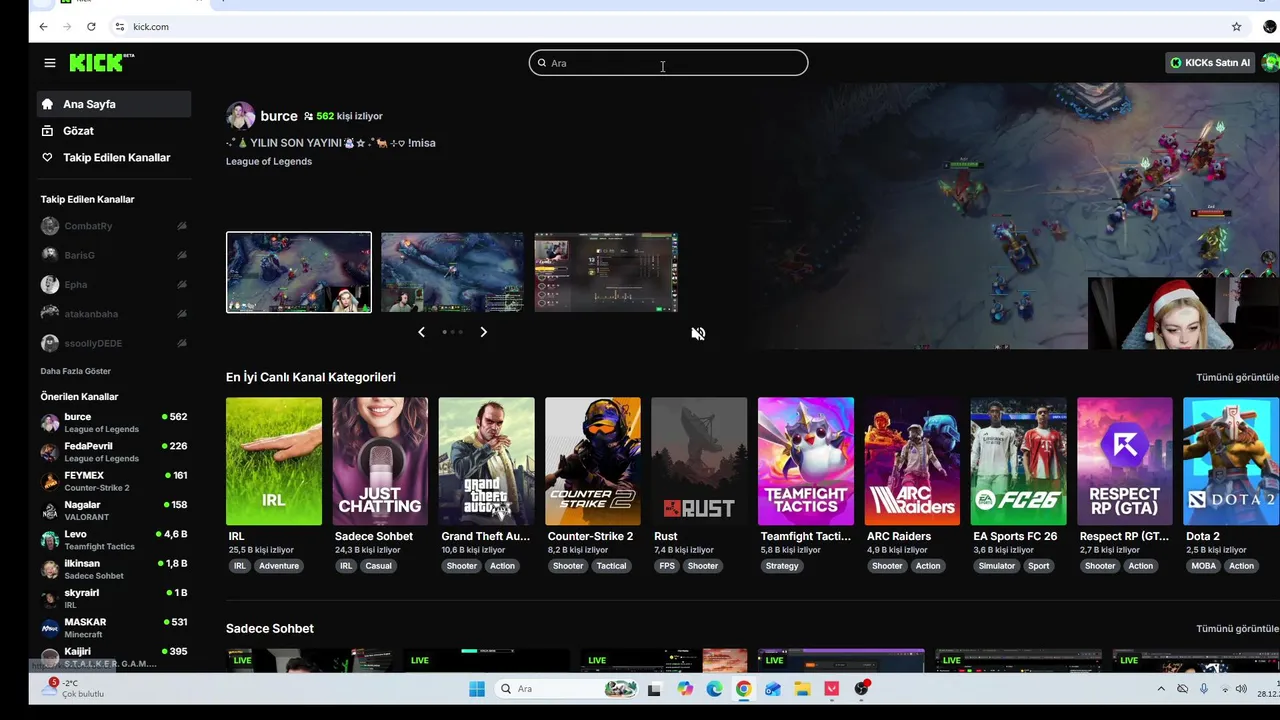Click burce channel name in hero

279,116
